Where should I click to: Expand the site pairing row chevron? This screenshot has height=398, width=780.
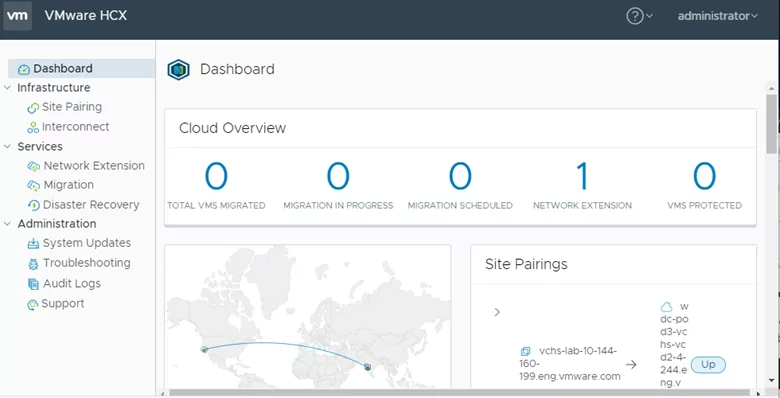[x=497, y=312]
